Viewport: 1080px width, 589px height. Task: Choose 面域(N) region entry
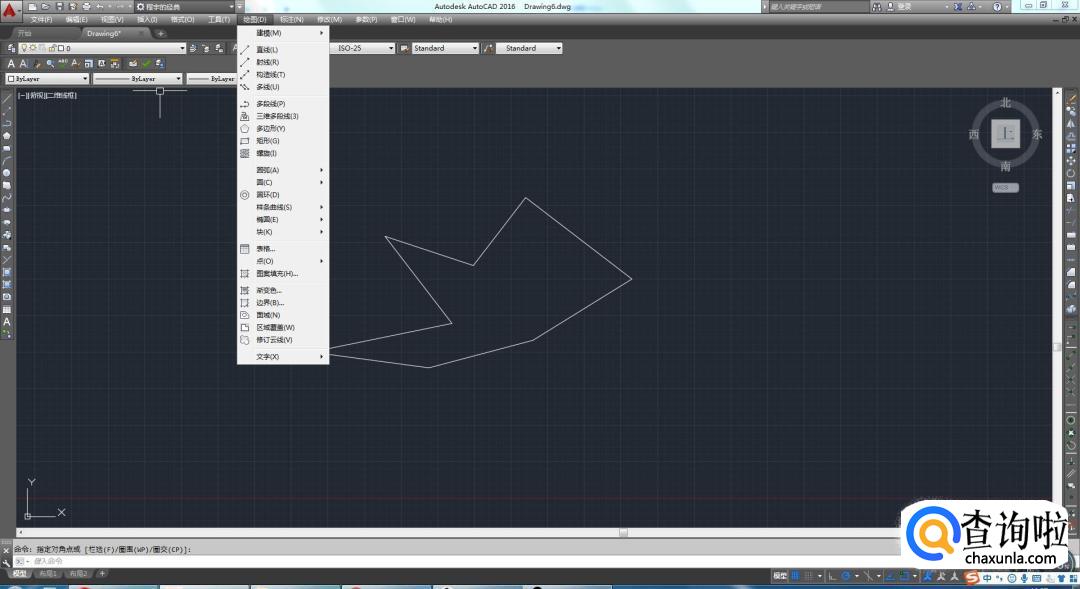(282, 315)
